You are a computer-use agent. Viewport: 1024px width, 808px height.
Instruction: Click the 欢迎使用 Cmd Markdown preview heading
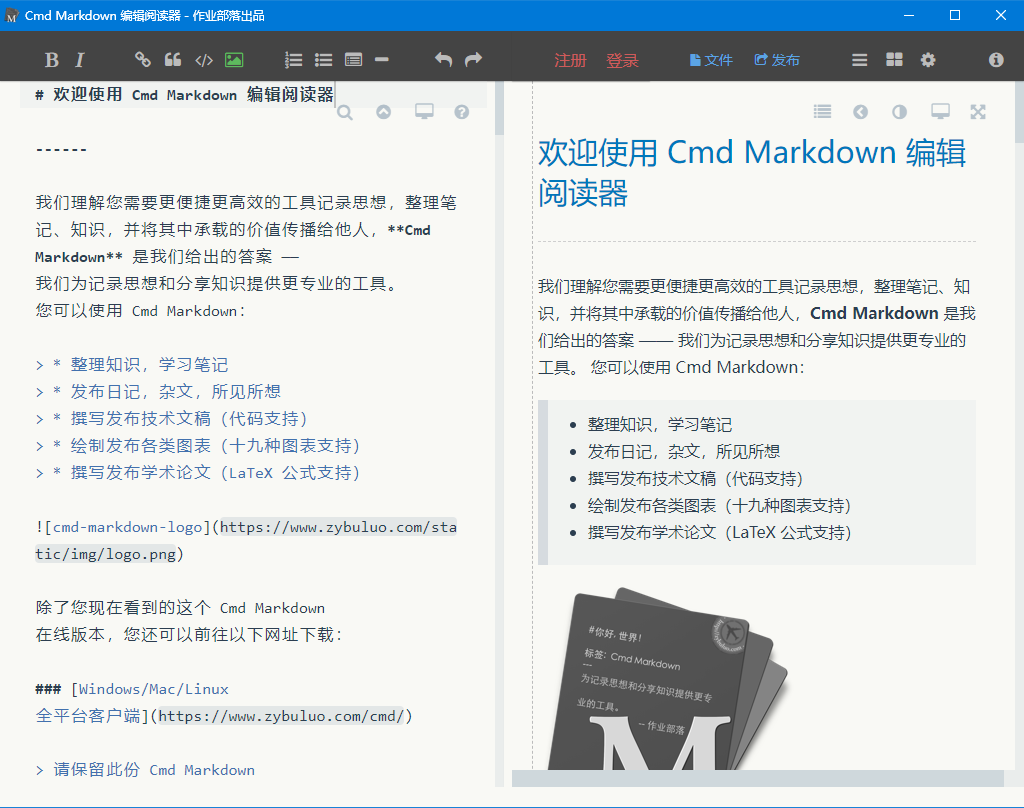tap(752, 172)
